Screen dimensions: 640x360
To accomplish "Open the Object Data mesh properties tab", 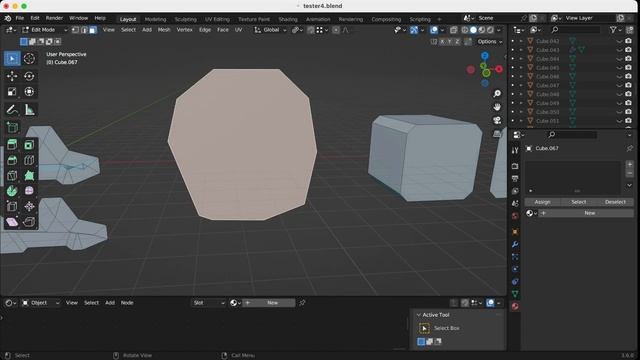I will tap(515, 294).
